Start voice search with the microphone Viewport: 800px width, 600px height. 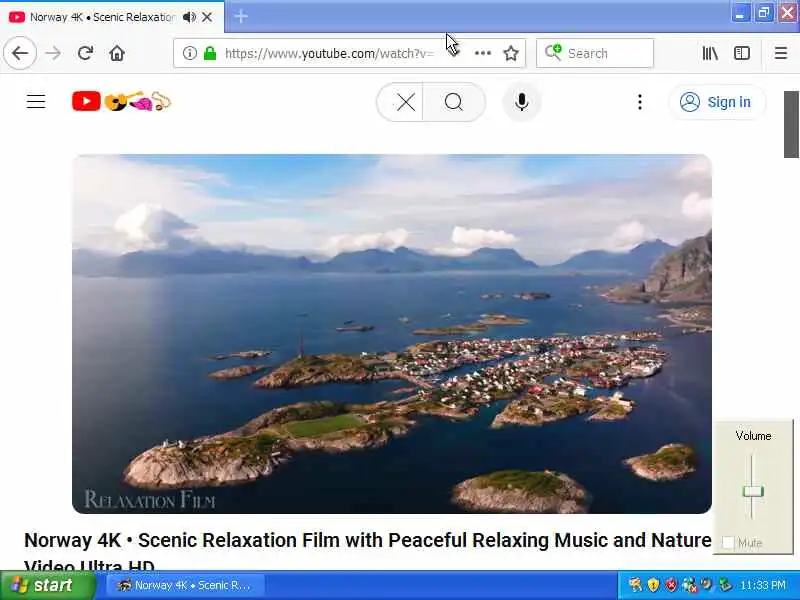[521, 102]
